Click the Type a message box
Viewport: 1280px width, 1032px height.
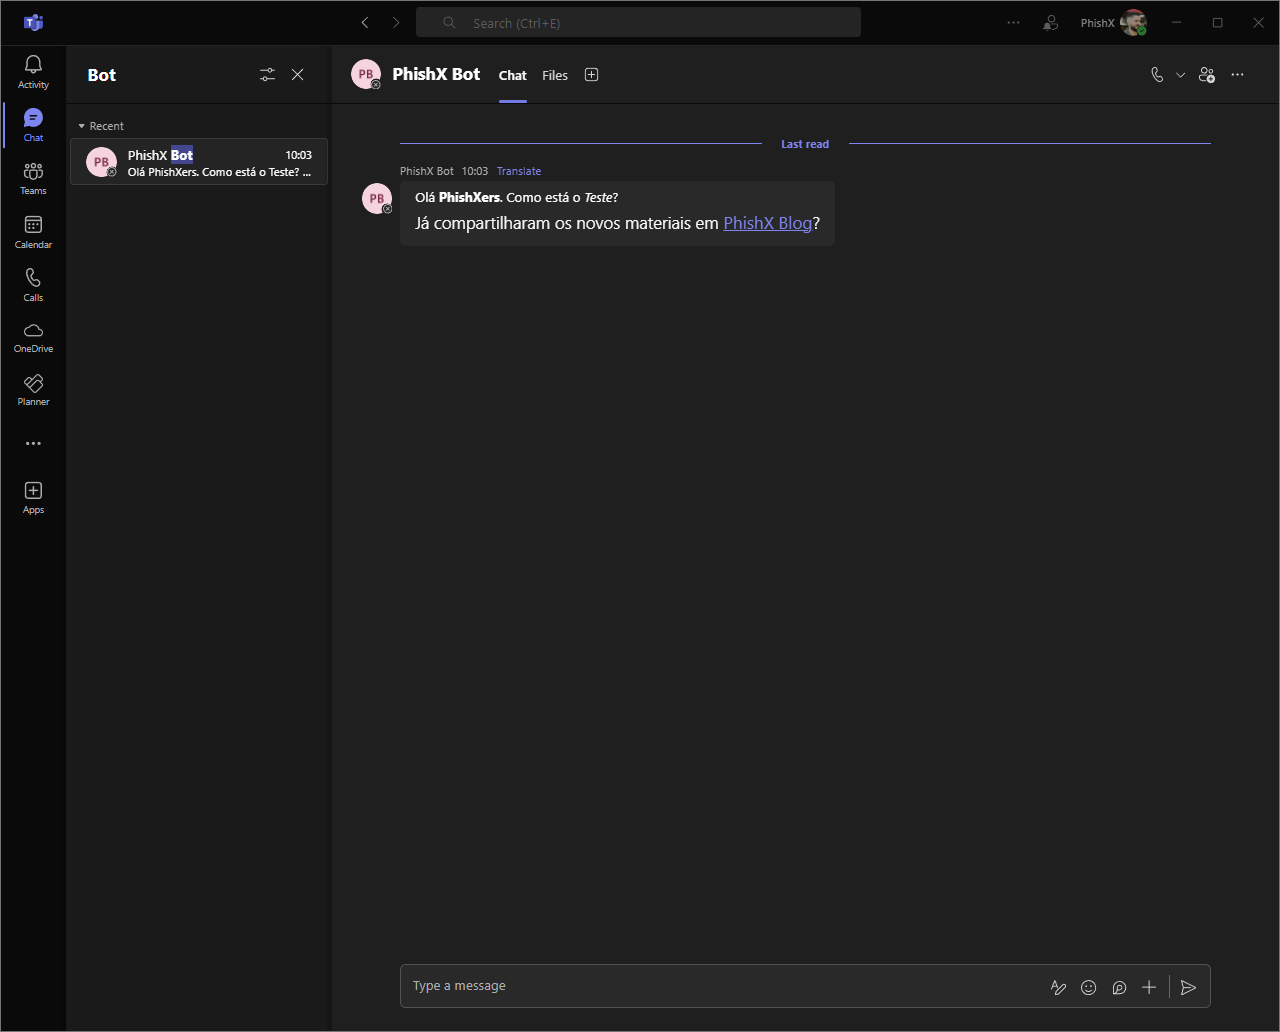tap(725, 986)
